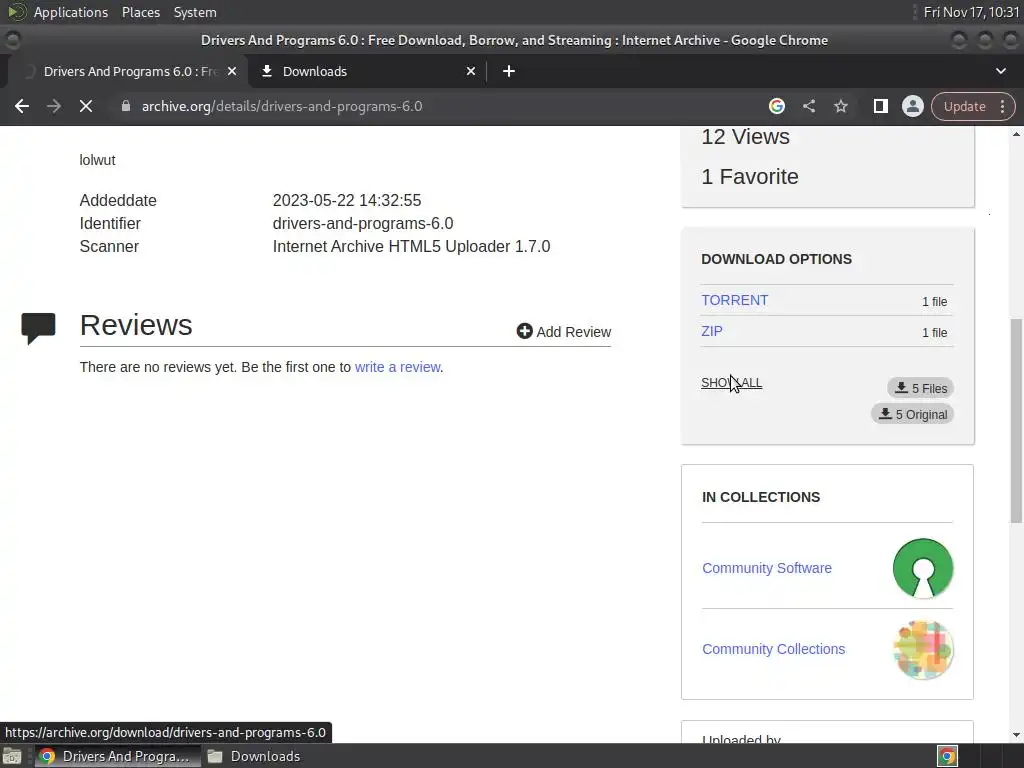Click the 1 Favorite statistic

coord(750,176)
